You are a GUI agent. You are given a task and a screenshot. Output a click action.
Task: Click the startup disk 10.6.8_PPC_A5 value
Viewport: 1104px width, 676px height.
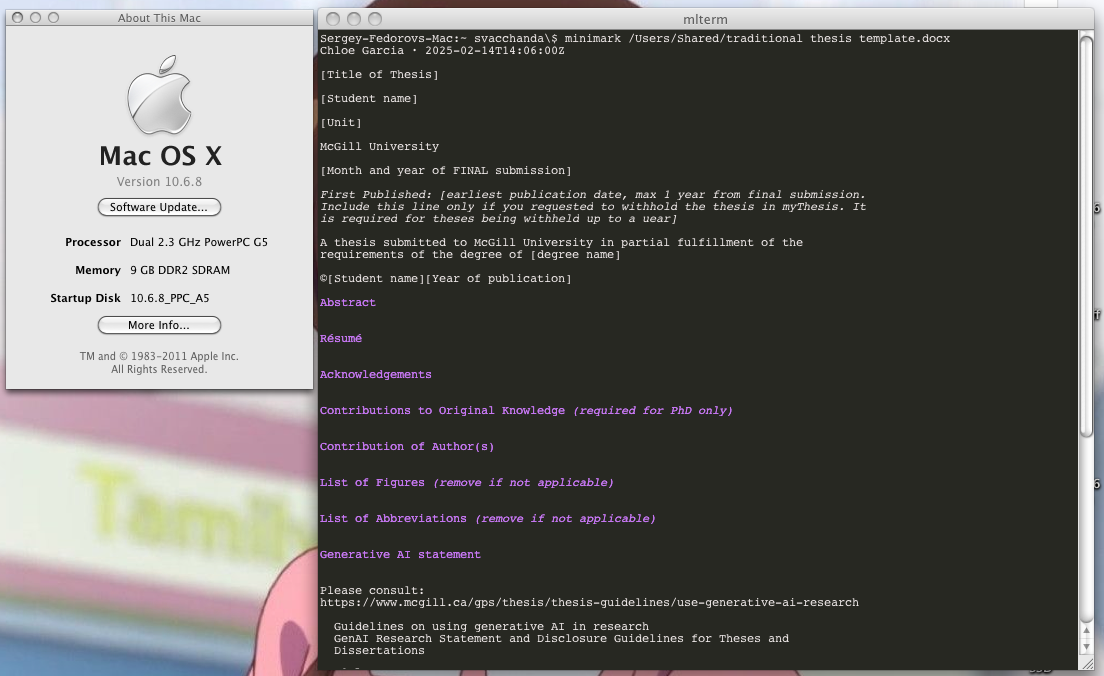(170, 299)
